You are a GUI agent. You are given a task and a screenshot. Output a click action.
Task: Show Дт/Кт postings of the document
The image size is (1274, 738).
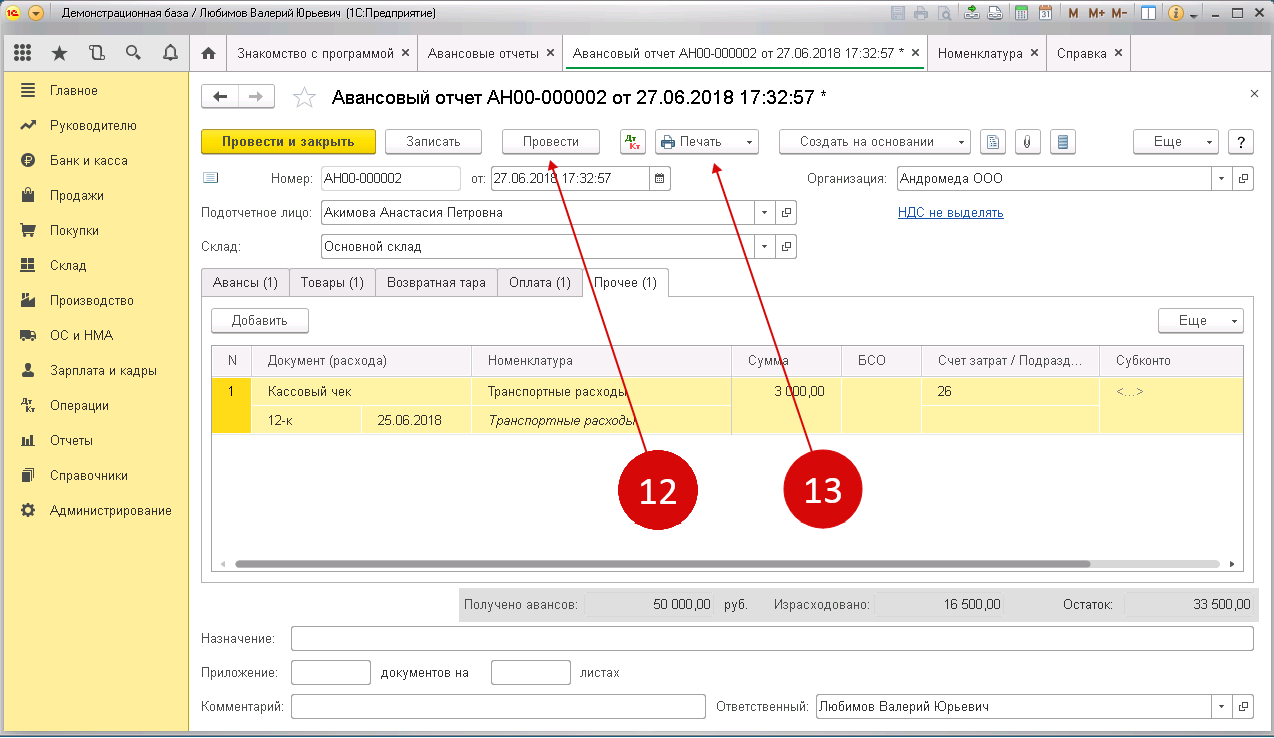633,142
